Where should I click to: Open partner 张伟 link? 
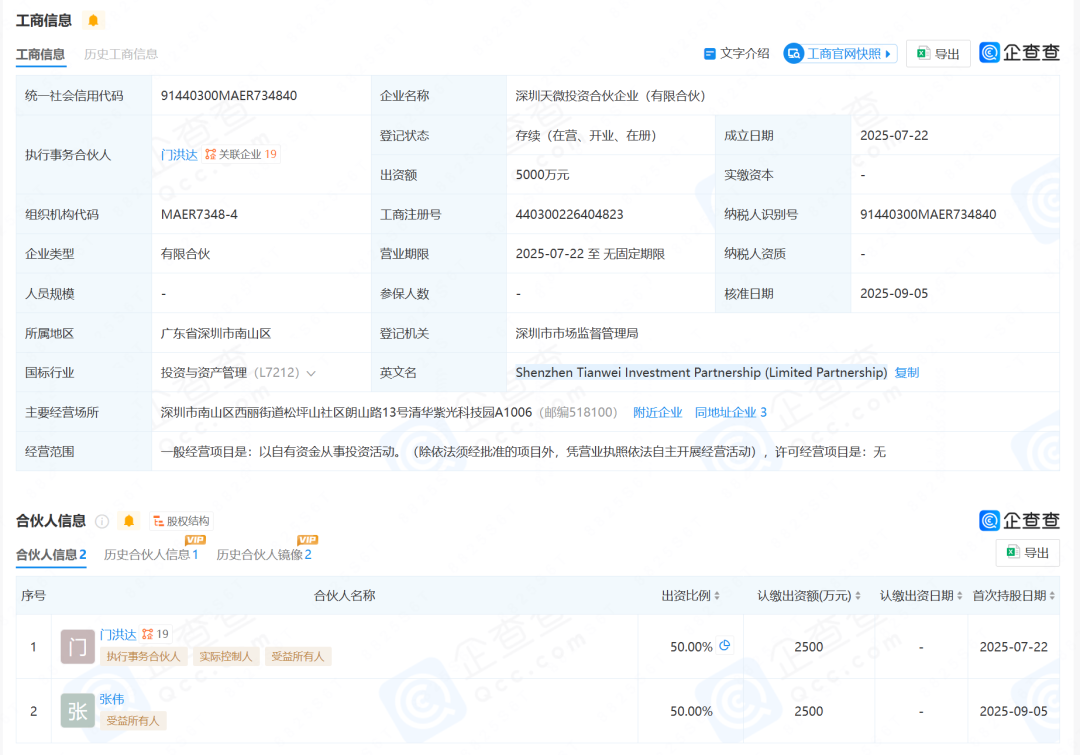(x=112, y=699)
